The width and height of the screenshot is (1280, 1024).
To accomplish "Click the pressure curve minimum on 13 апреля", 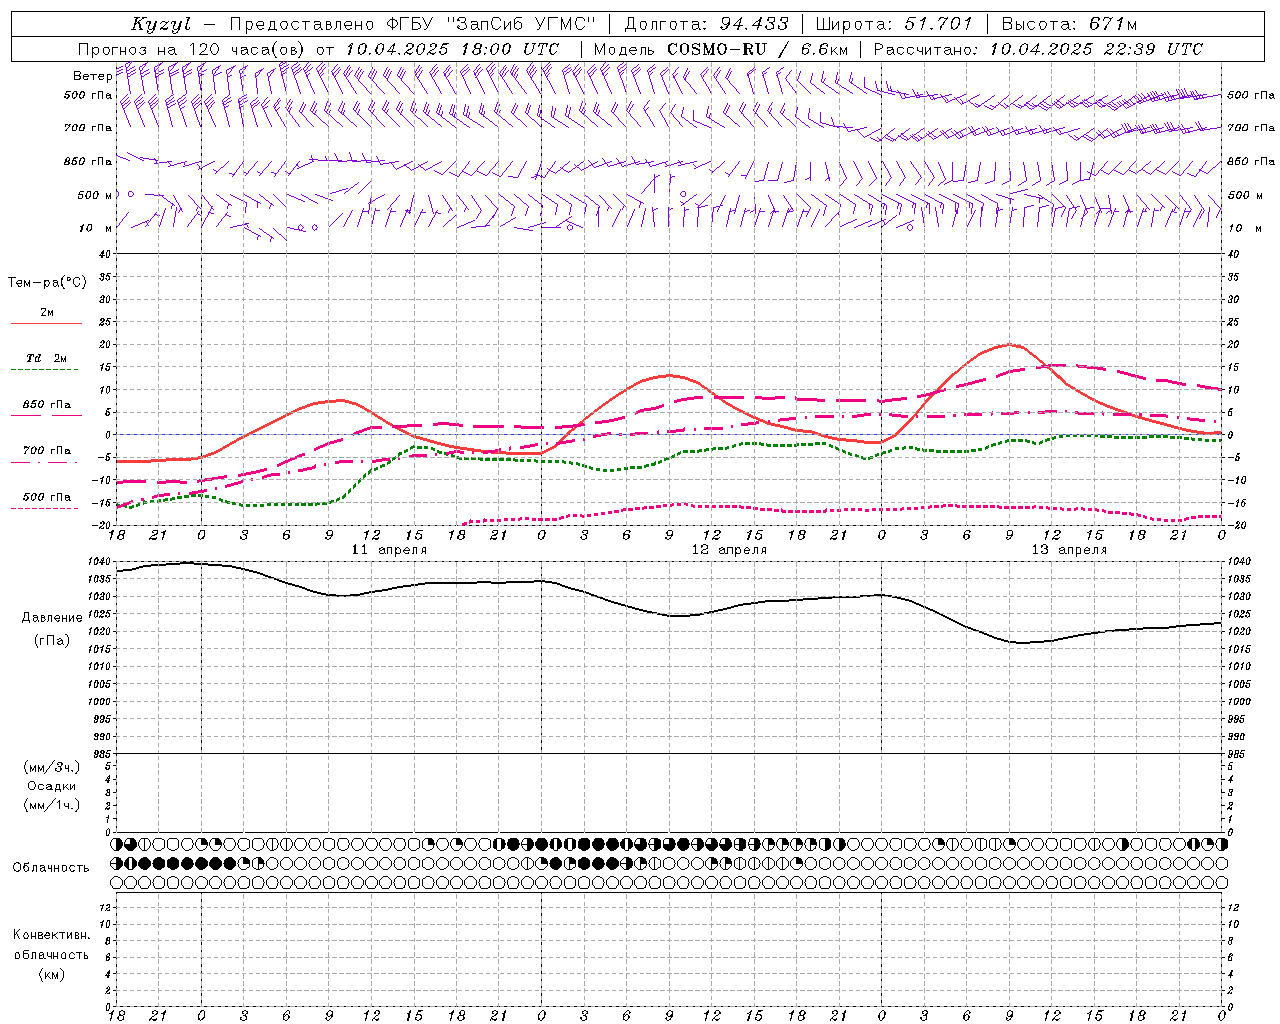I will coord(1022,642).
